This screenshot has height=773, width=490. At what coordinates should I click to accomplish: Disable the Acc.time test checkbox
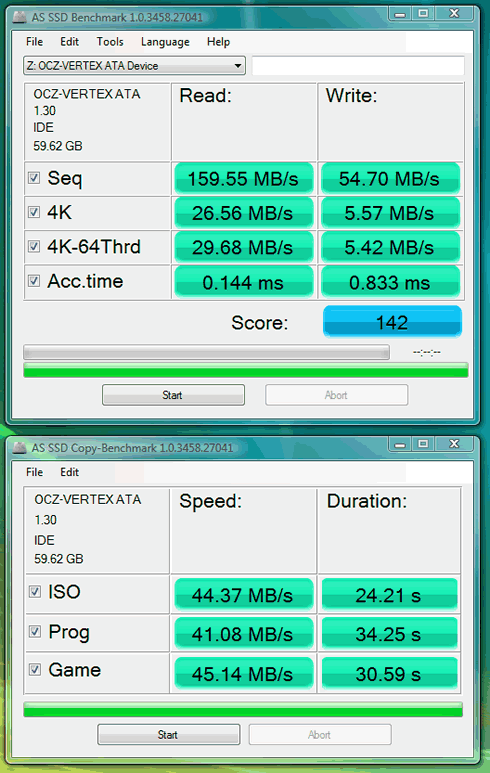coord(34,281)
